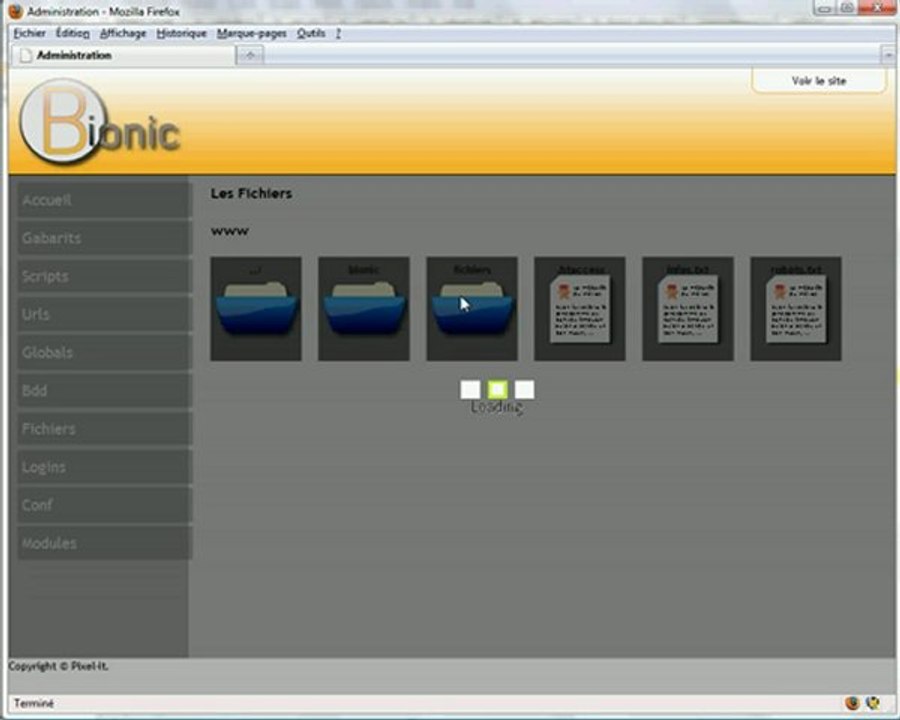Click the rightmost status bar icon
Viewport: 900px width, 720px height.
[x=873, y=703]
